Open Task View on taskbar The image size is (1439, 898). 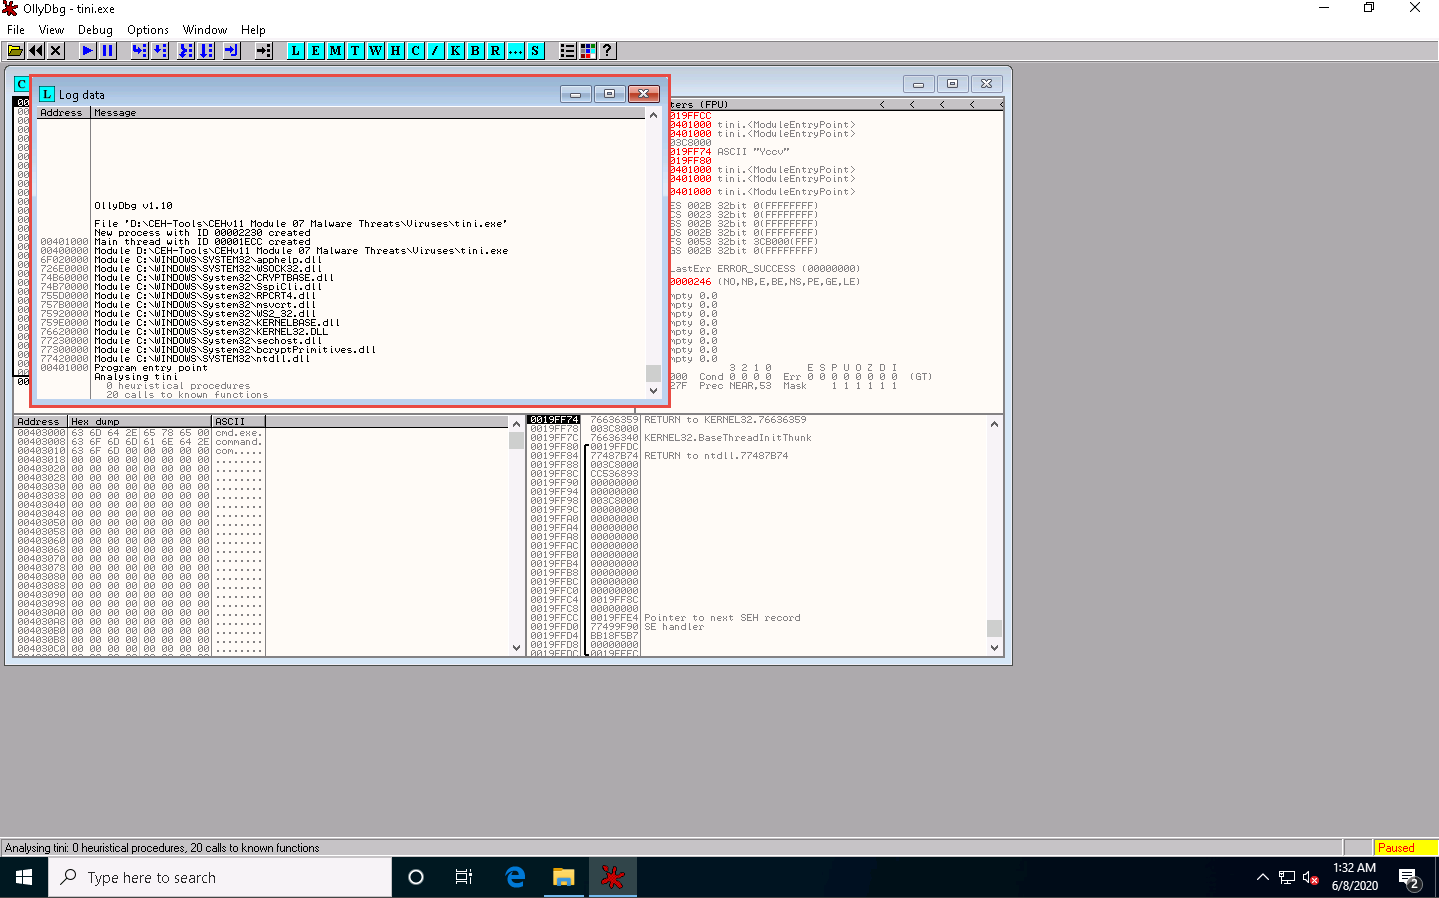pos(464,878)
